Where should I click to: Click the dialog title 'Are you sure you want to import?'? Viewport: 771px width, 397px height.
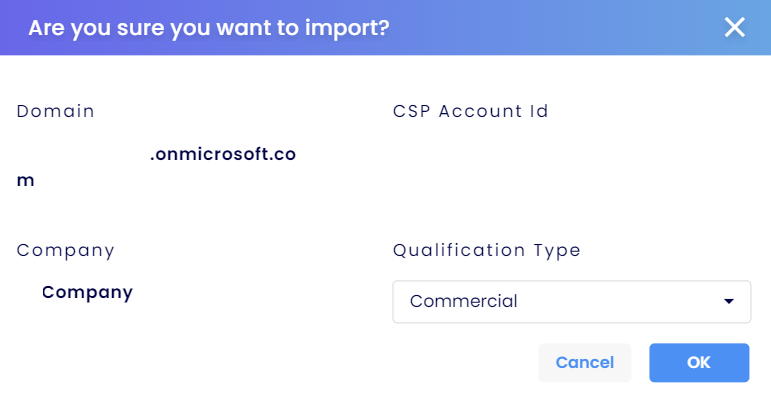[x=209, y=28]
